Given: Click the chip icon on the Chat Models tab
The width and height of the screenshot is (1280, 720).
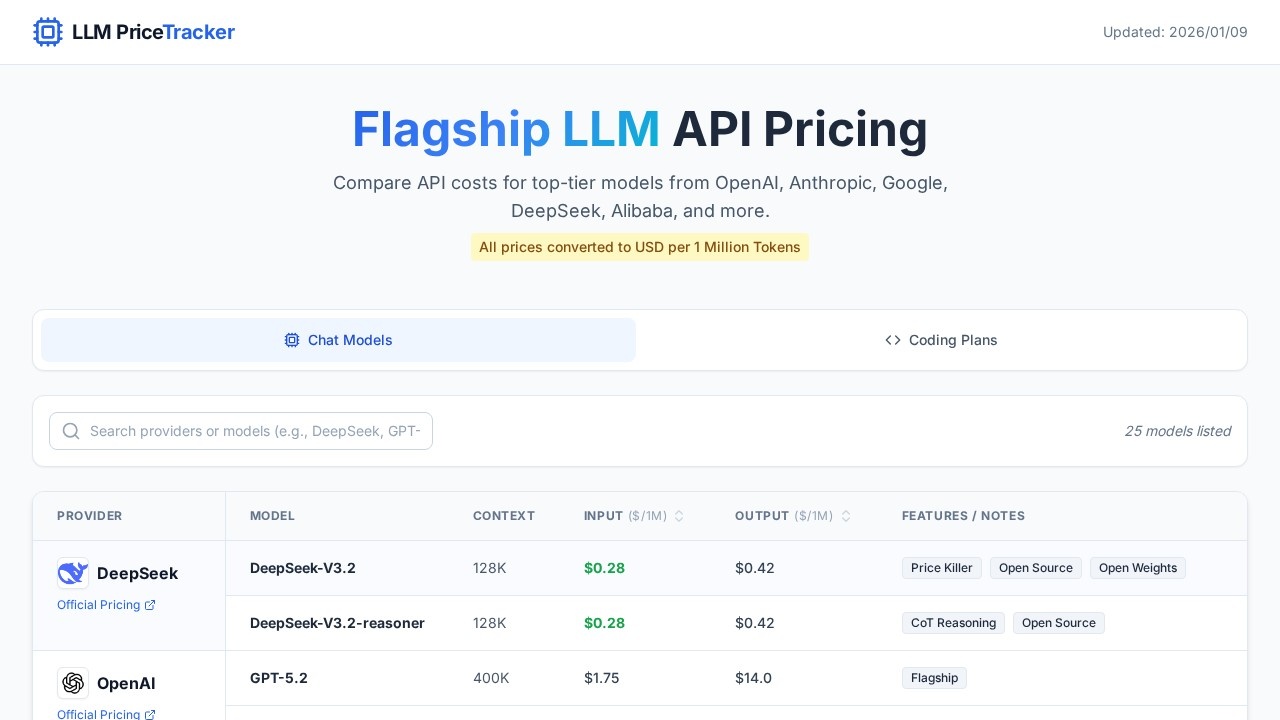Looking at the screenshot, I should (x=292, y=340).
